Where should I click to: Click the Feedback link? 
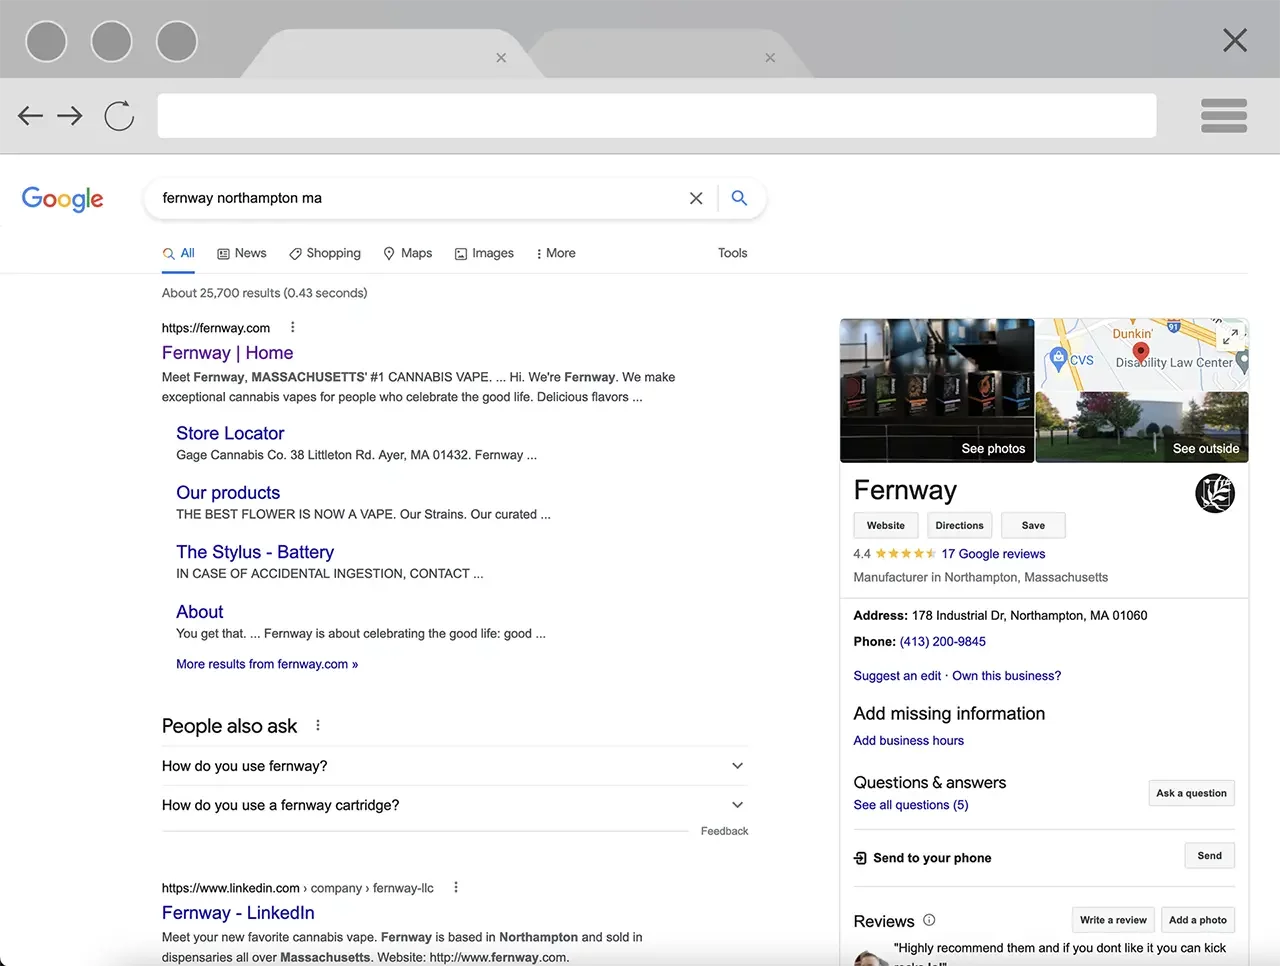[x=724, y=831]
